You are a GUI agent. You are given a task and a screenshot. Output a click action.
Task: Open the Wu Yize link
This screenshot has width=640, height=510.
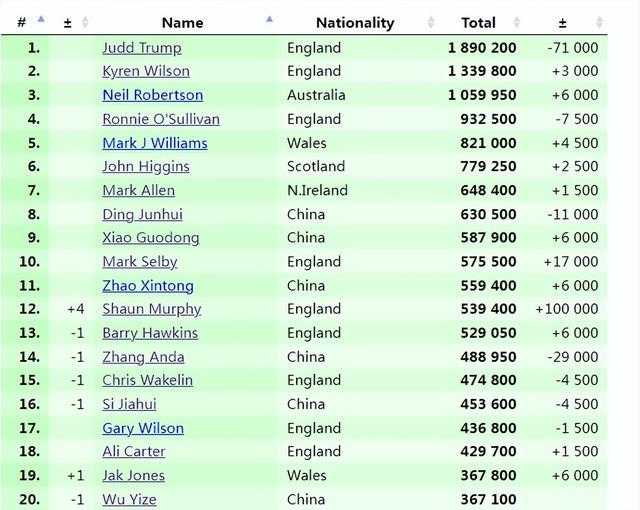[129, 499]
